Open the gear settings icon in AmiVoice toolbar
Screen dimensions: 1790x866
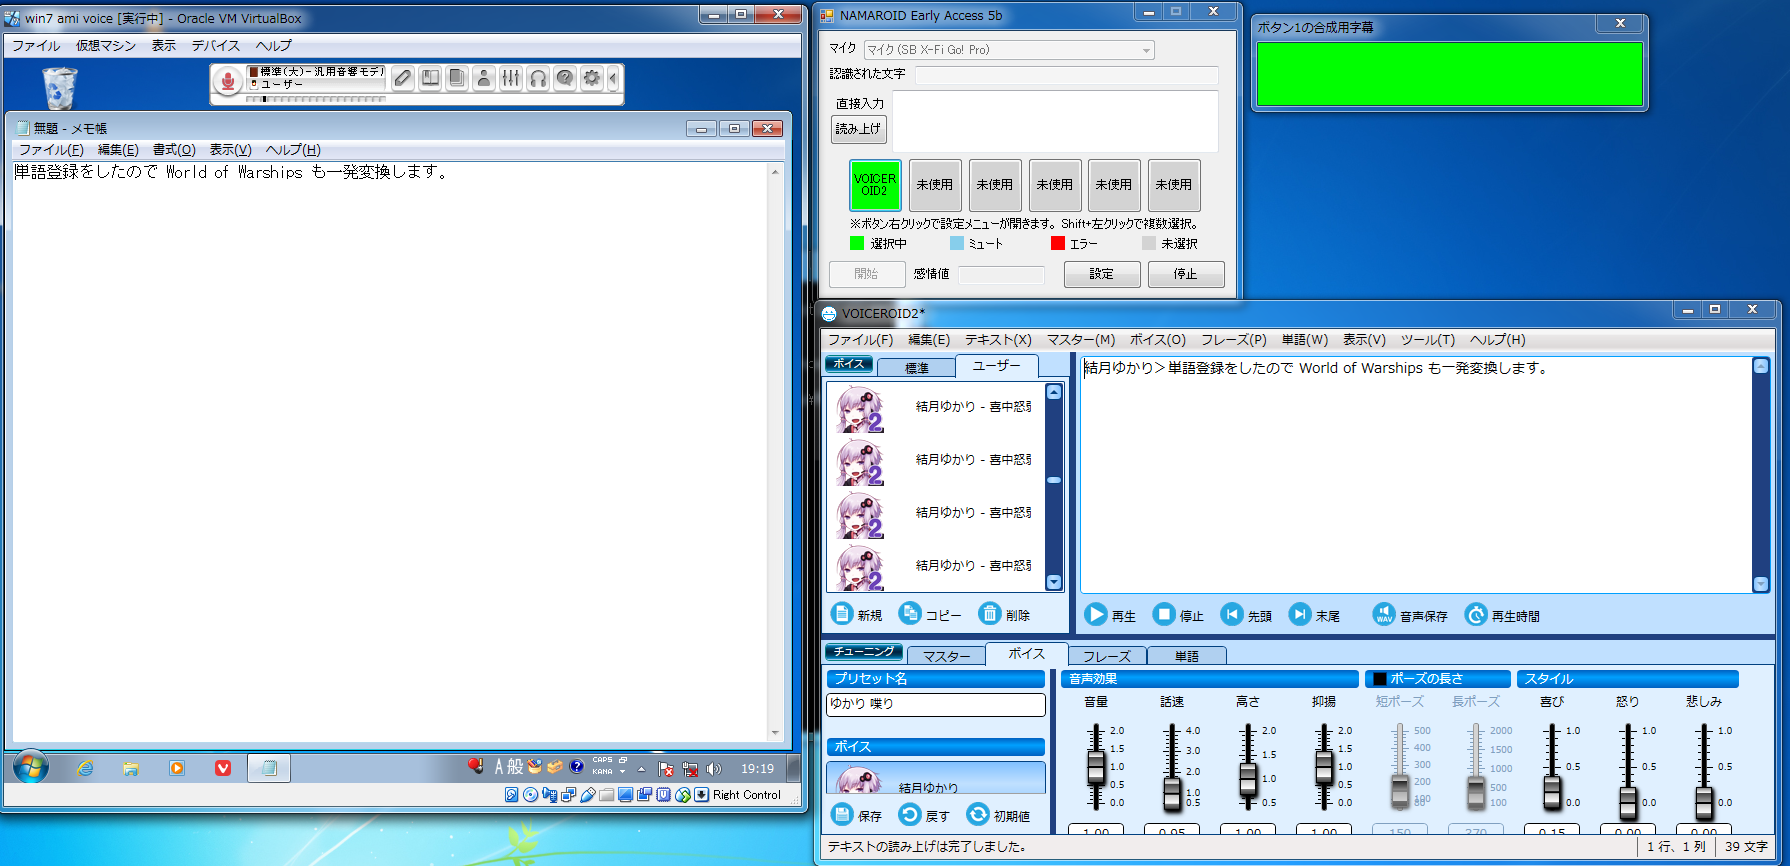click(592, 78)
